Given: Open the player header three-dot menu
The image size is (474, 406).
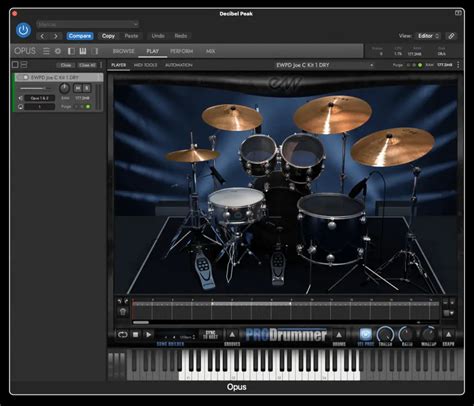Looking at the screenshot, I should [458, 65].
